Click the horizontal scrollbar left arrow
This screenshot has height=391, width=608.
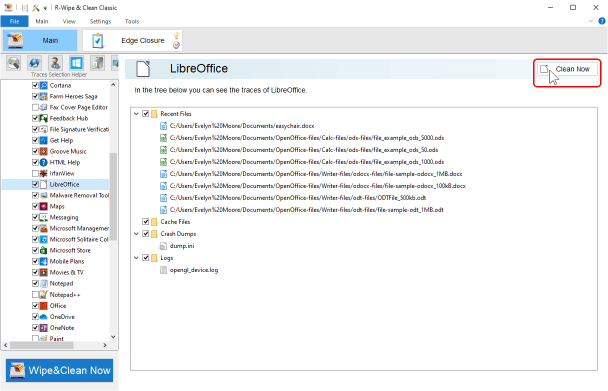point(5,345)
